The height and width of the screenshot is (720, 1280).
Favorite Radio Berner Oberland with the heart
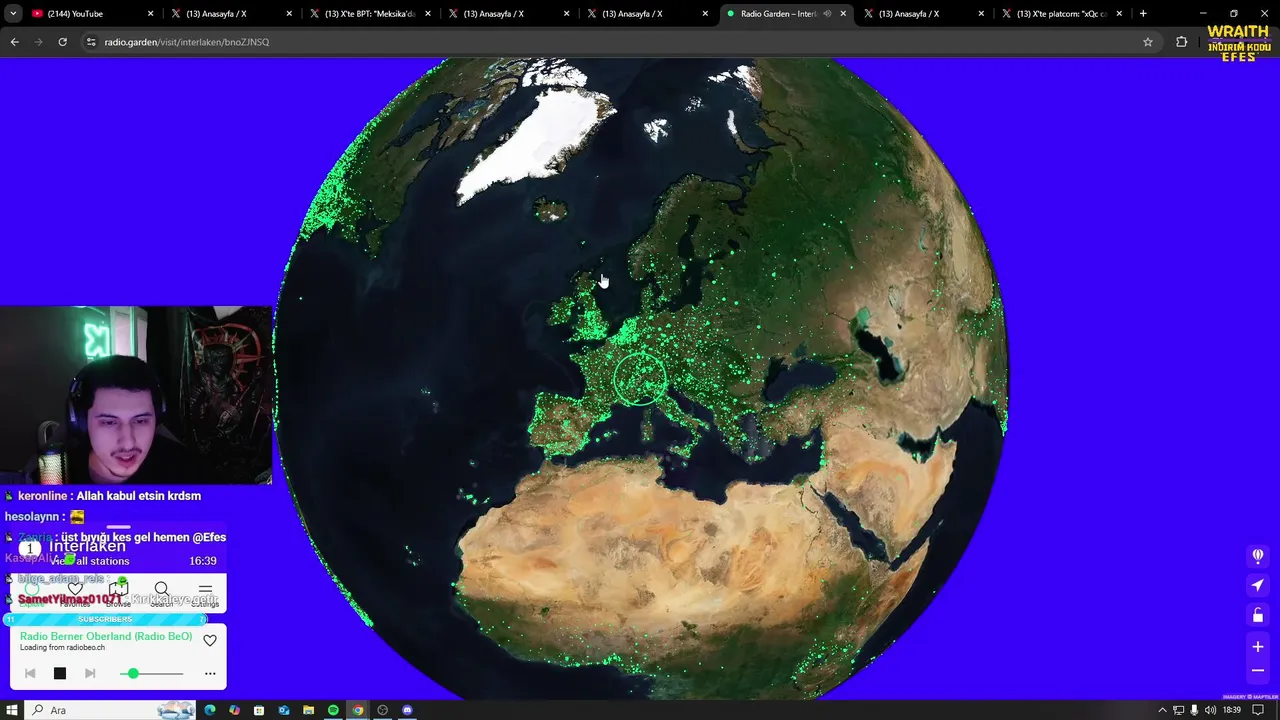pyautogui.click(x=210, y=641)
